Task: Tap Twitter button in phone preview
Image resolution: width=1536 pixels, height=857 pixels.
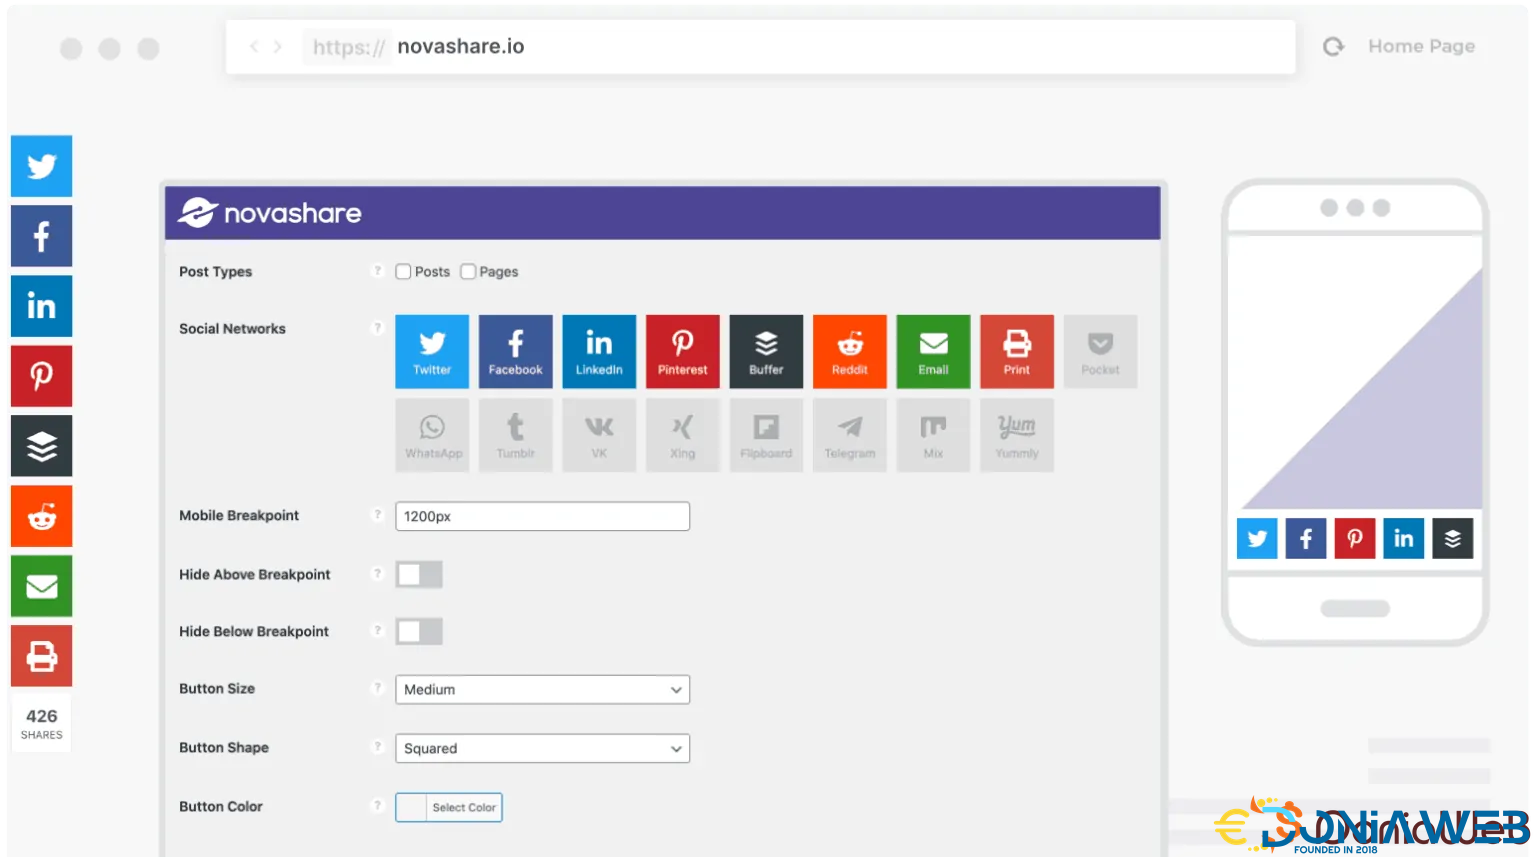Action: coord(1257,539)
